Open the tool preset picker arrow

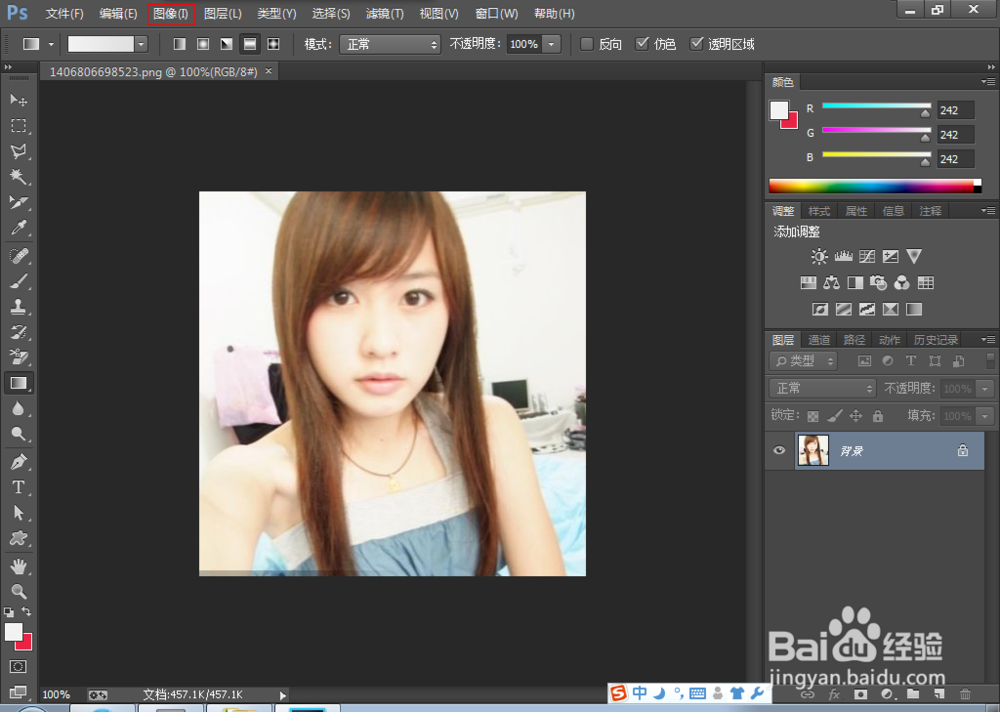tap(51, 44)
